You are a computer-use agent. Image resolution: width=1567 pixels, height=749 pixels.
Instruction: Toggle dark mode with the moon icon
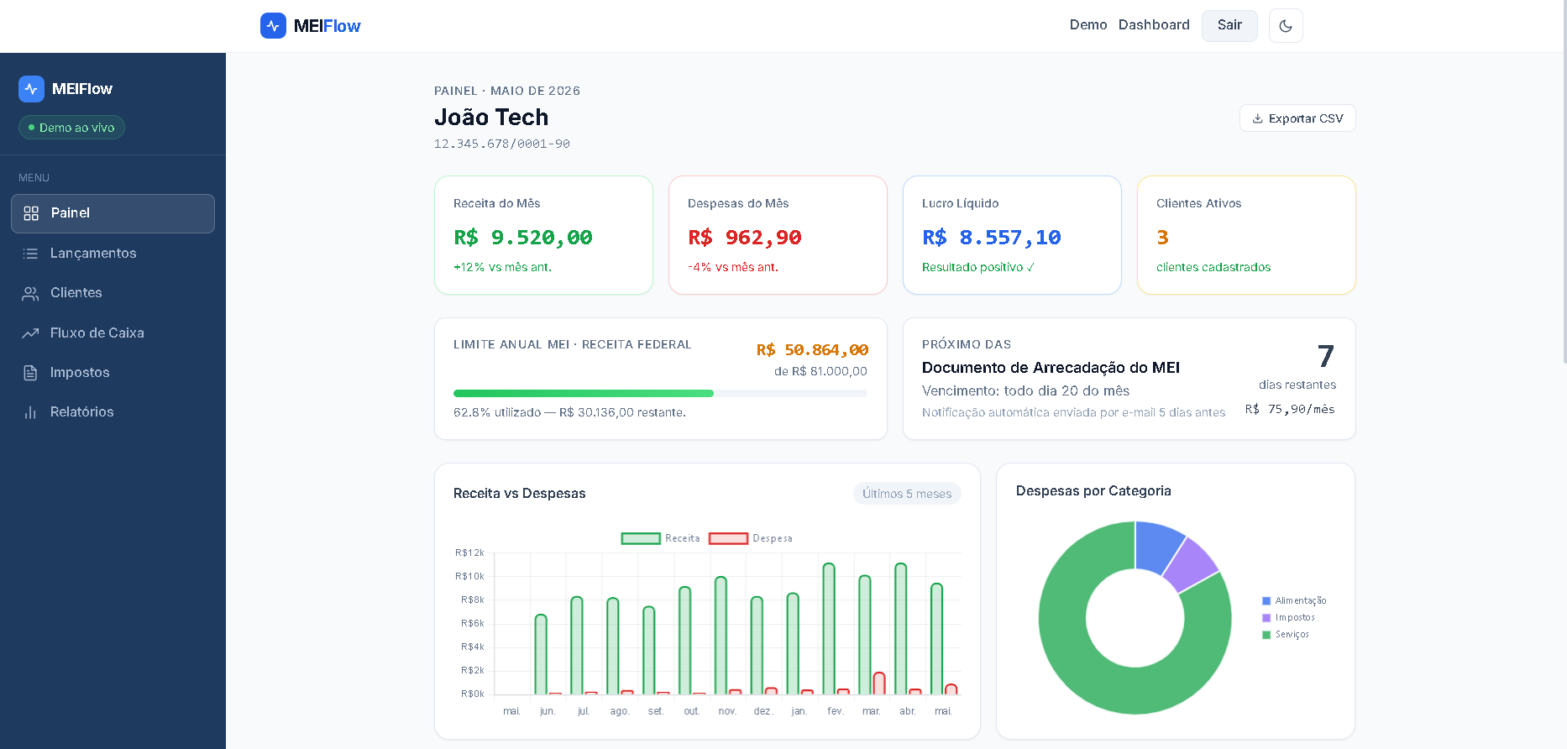pyautogui.click(x=1286, y=26)
